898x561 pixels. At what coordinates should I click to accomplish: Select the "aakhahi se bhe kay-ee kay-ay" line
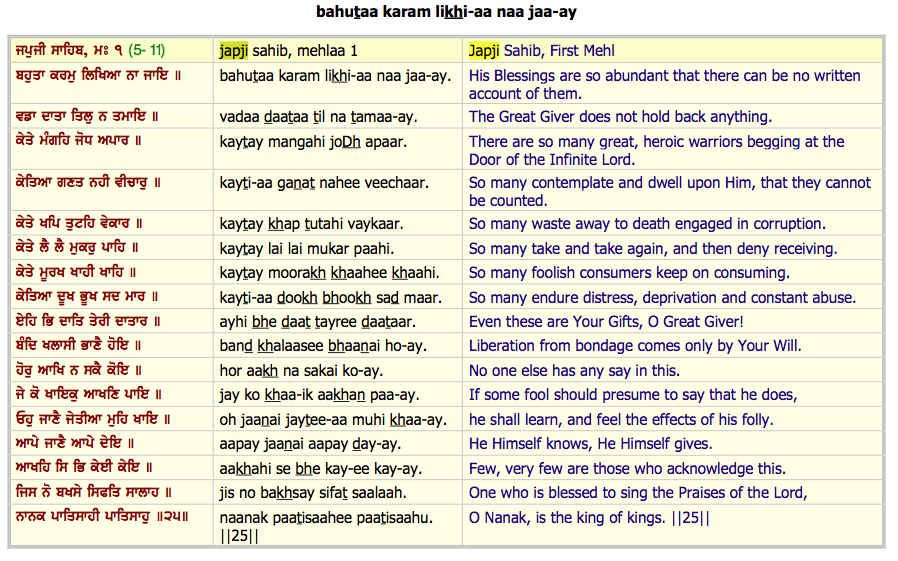pos(320,469)
